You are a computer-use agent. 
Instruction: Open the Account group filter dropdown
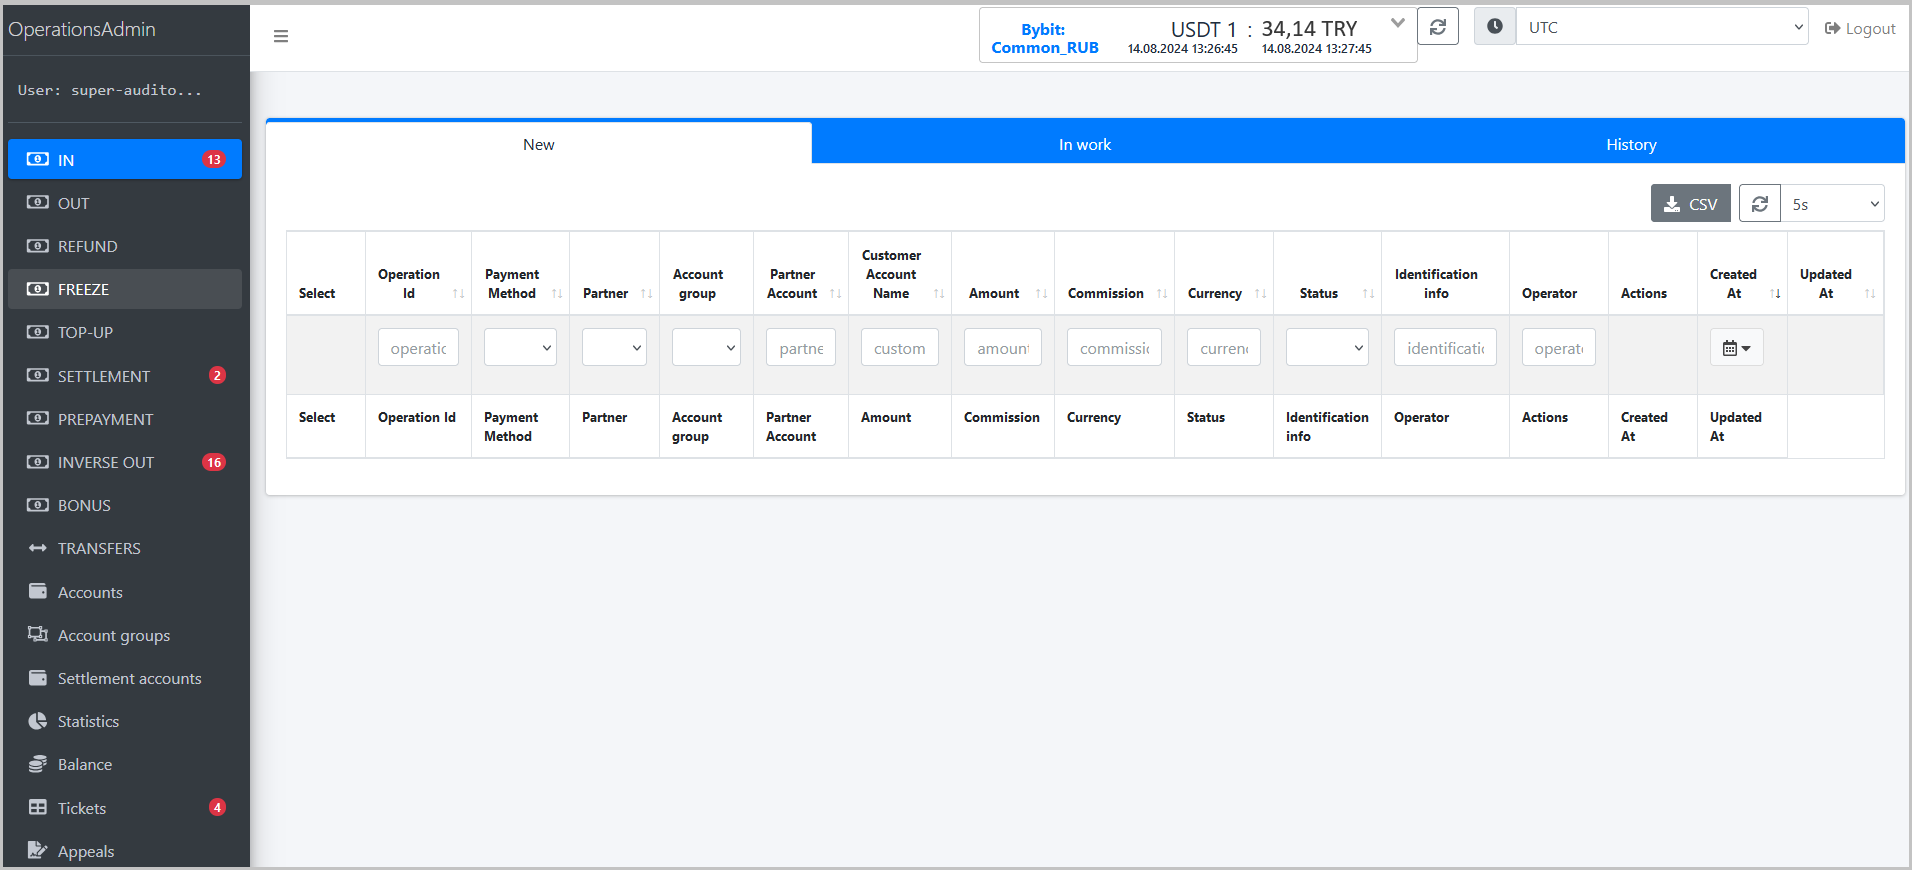click(706, 348)
